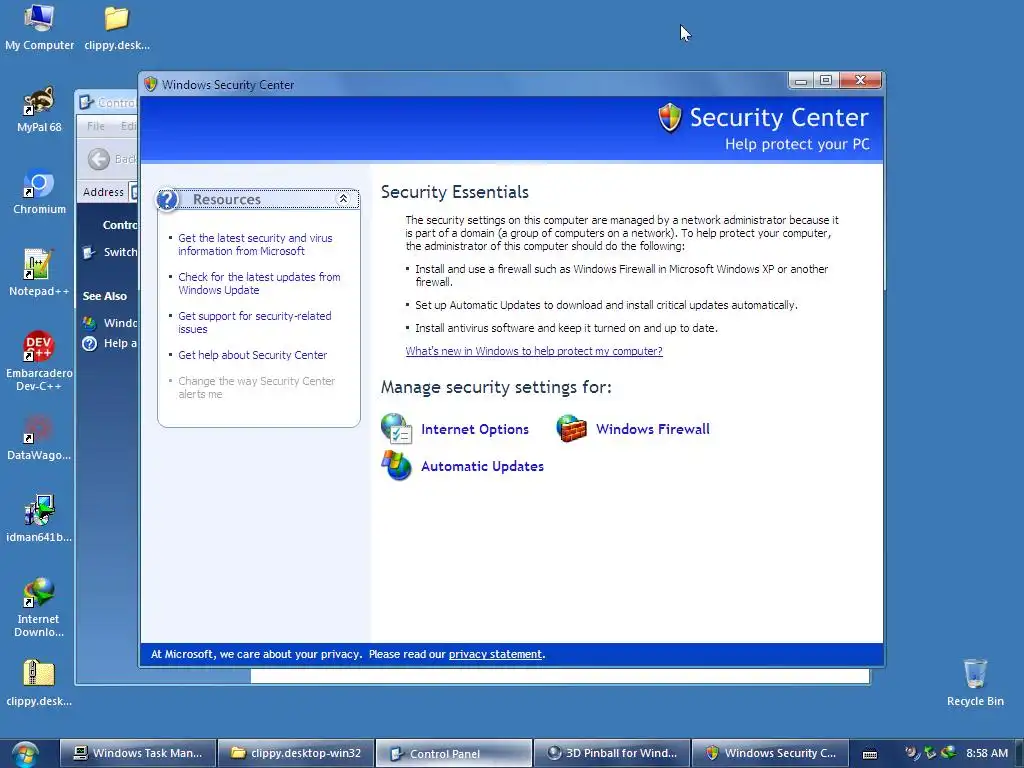Launch Chromium desktop shortcut

[39, 192]
